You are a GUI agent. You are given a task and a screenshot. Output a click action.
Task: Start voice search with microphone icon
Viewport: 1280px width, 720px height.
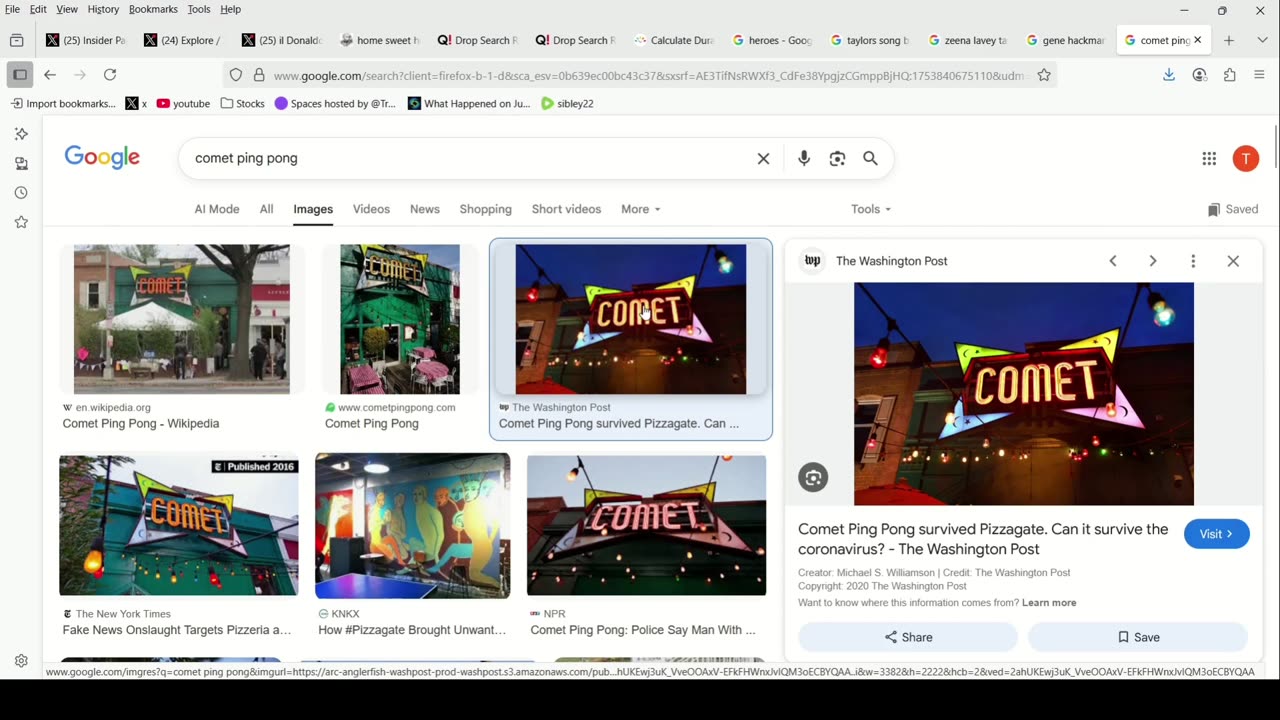804,158
